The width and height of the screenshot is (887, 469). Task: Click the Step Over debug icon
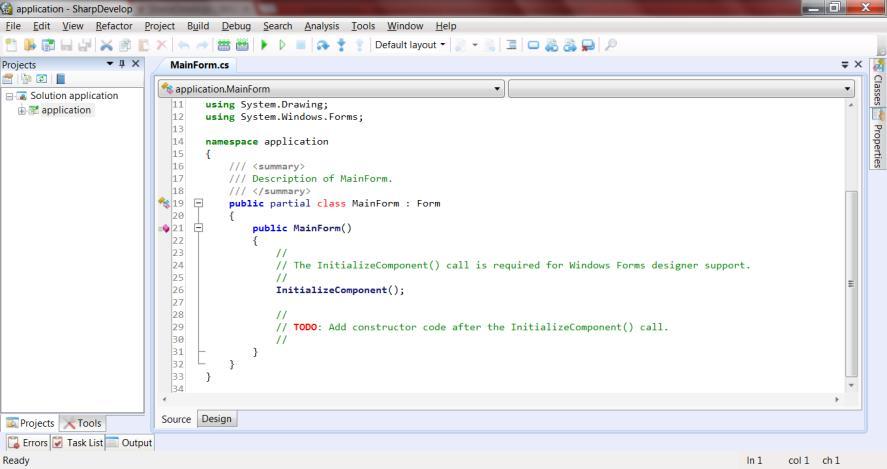click(322, 45)
